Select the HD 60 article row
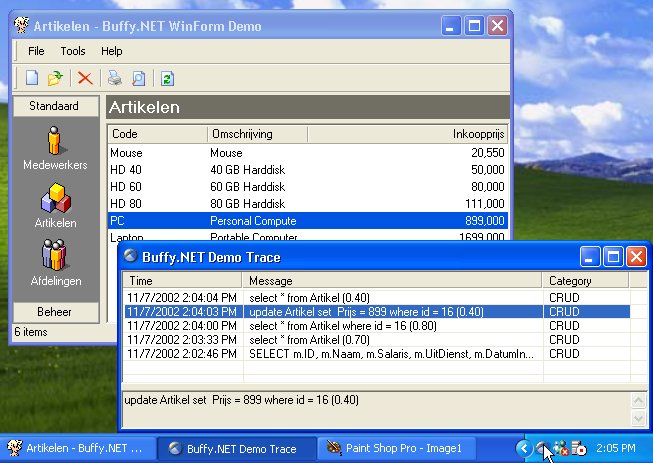 (307, 187)
